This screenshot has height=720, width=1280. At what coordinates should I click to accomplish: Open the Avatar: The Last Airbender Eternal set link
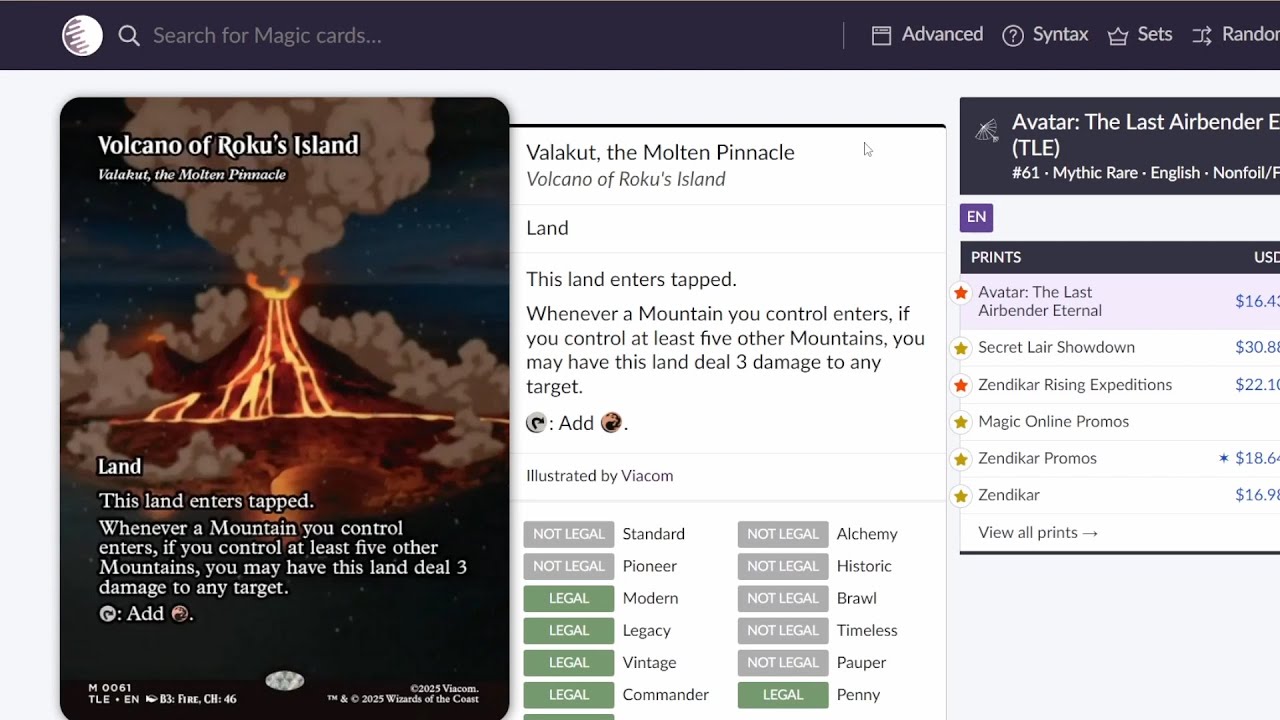tap(1146, 135)
